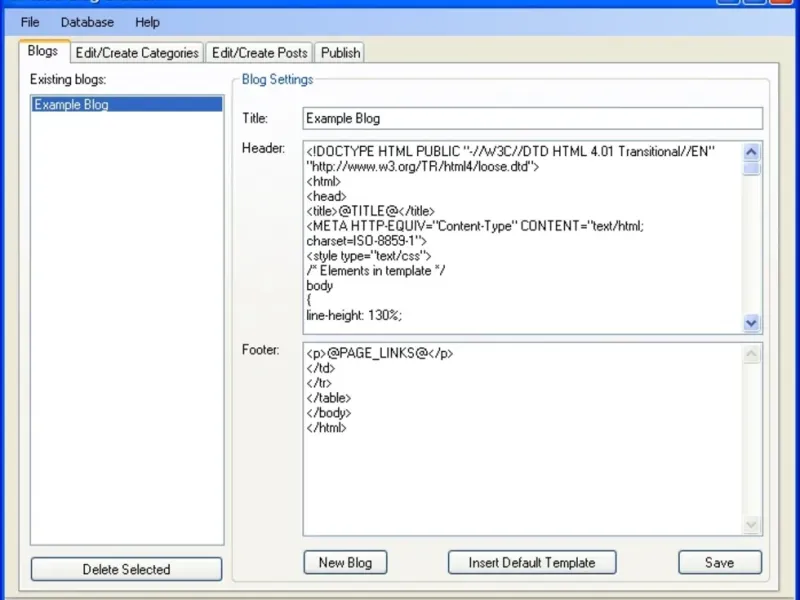Screen dimensions: 800x600
Task: Click the @PAGE_LINKS@ line in Footer
Action: [380, 354]
